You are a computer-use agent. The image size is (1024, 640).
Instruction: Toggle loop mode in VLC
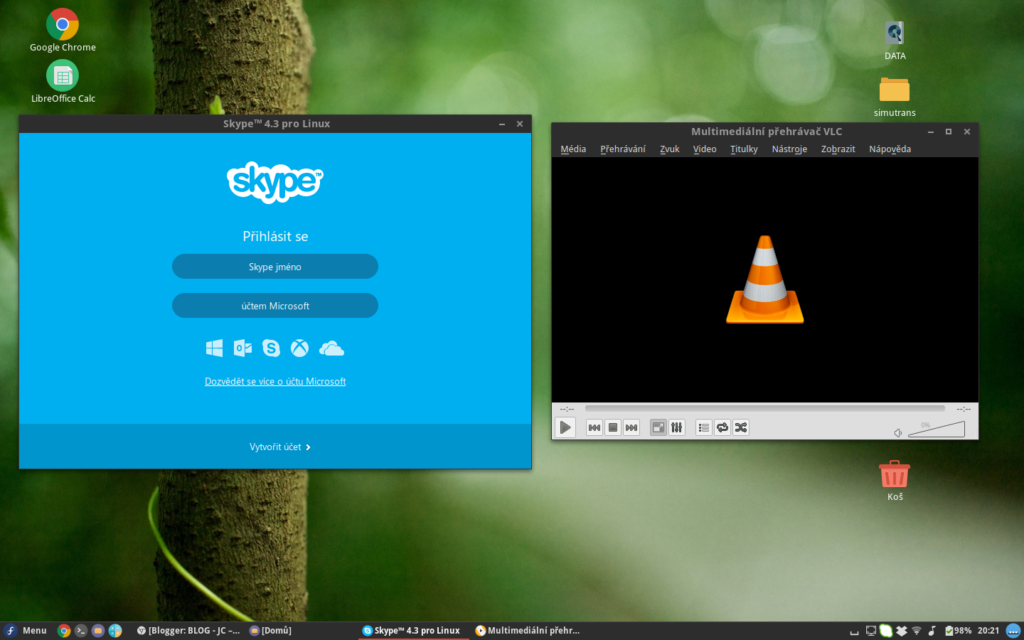[x=722, y=427]
